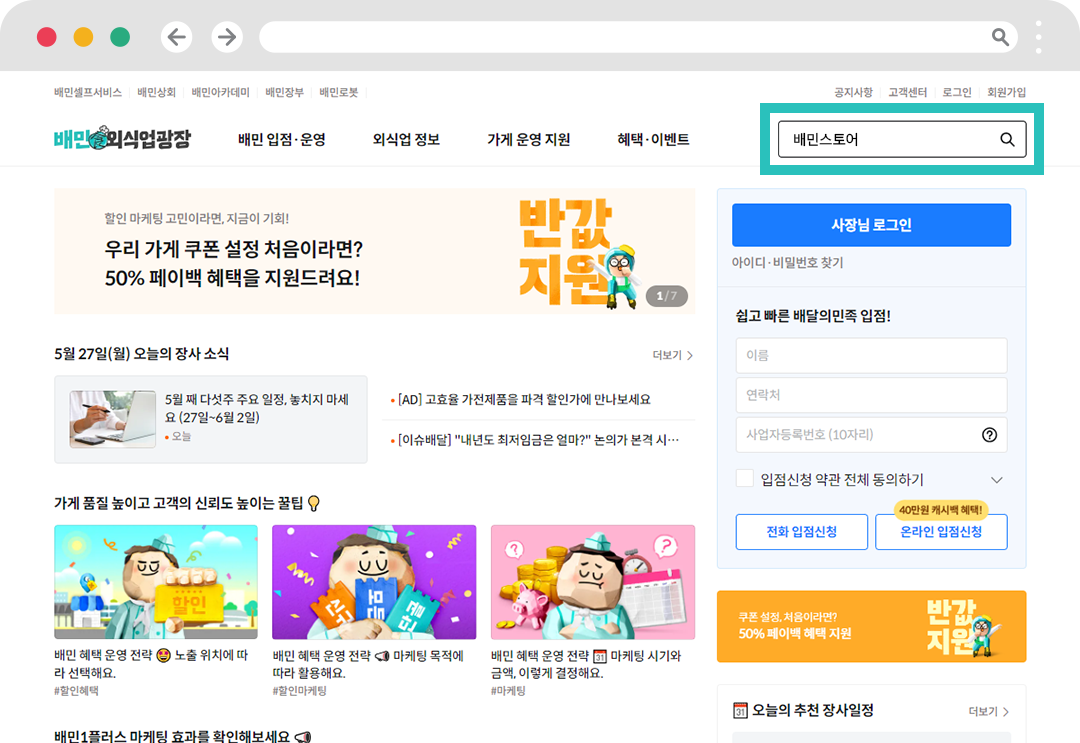Click the red window close dot
The image size is (1080, 743).
(x=46, y=36)
